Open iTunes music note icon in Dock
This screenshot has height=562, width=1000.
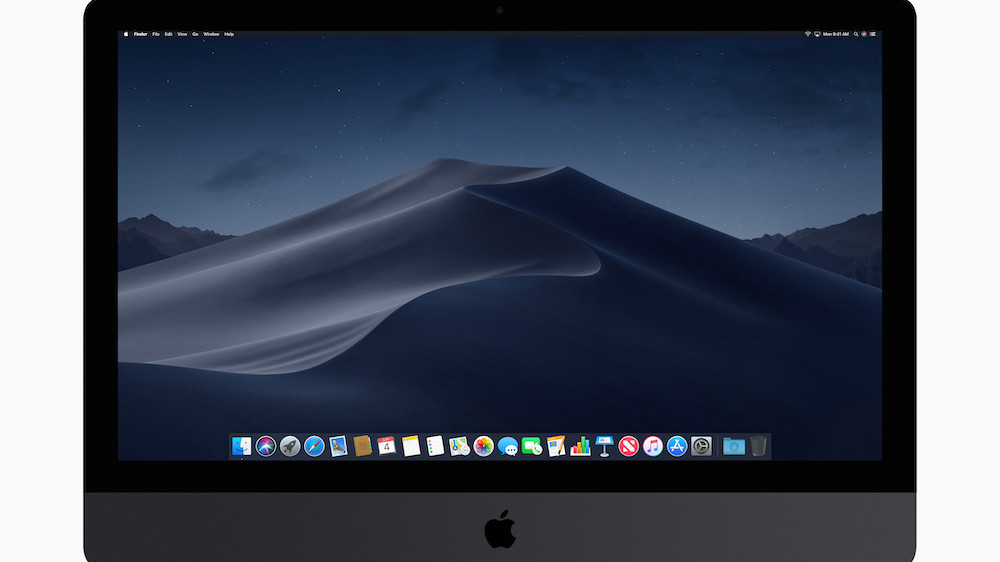(652, 446)
